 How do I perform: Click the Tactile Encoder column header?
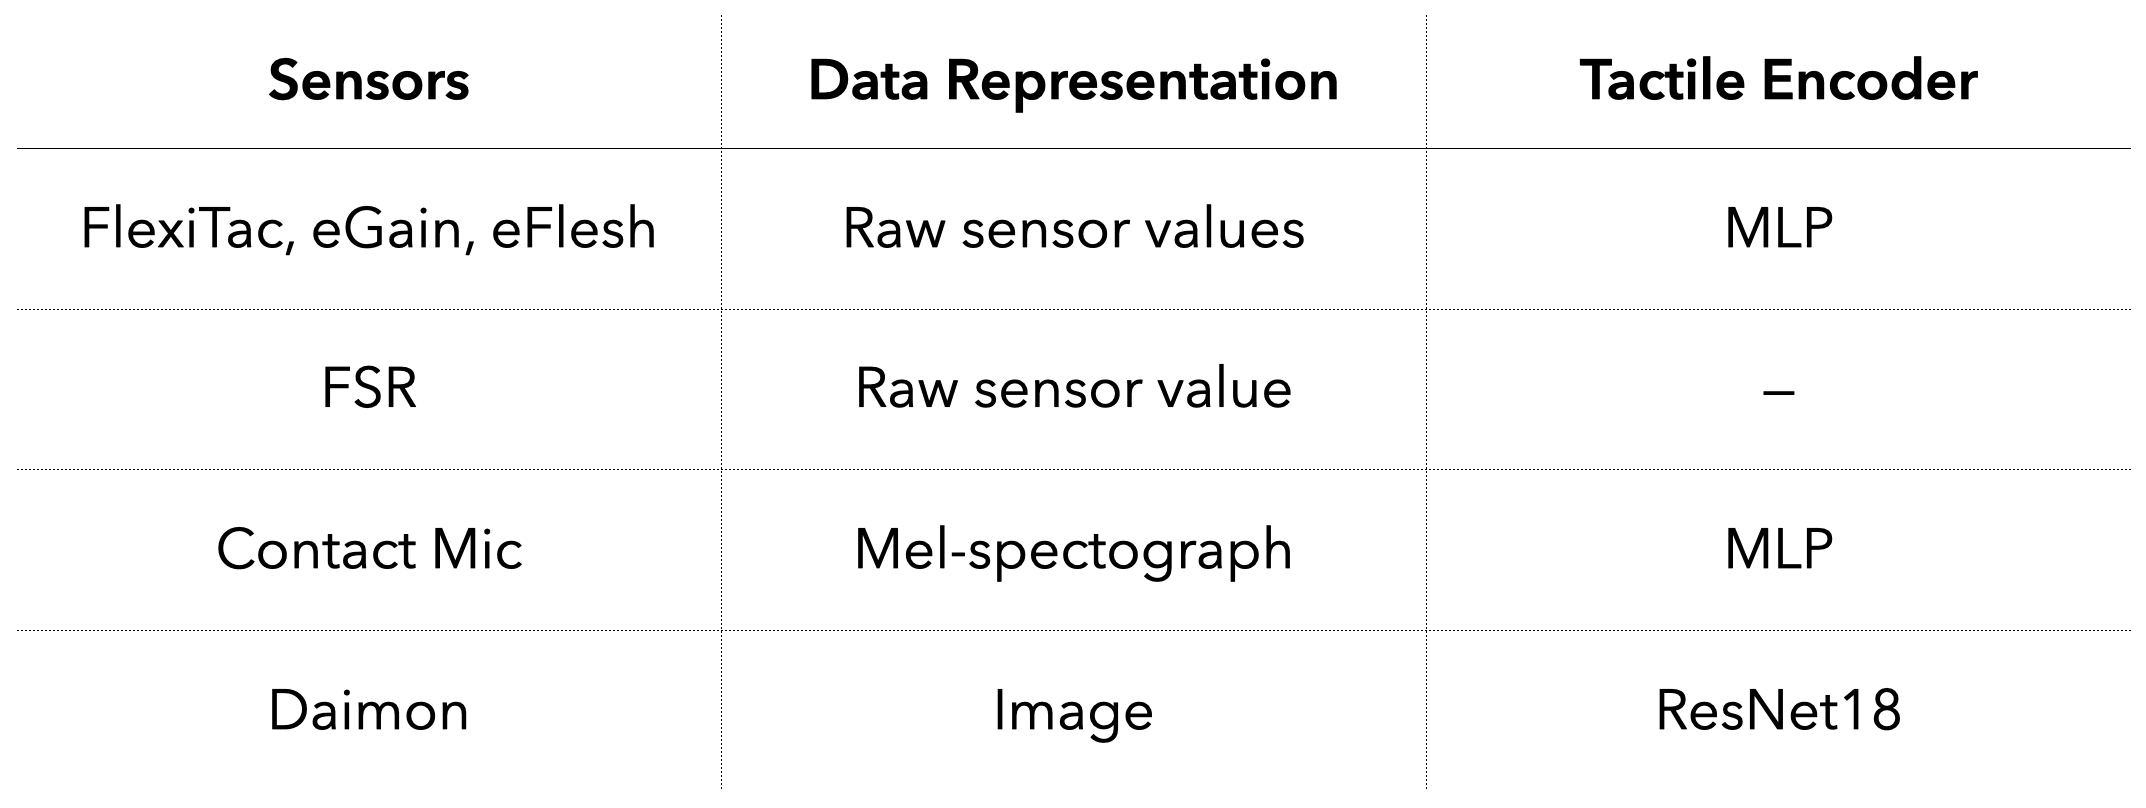(x=1778, y=81)
